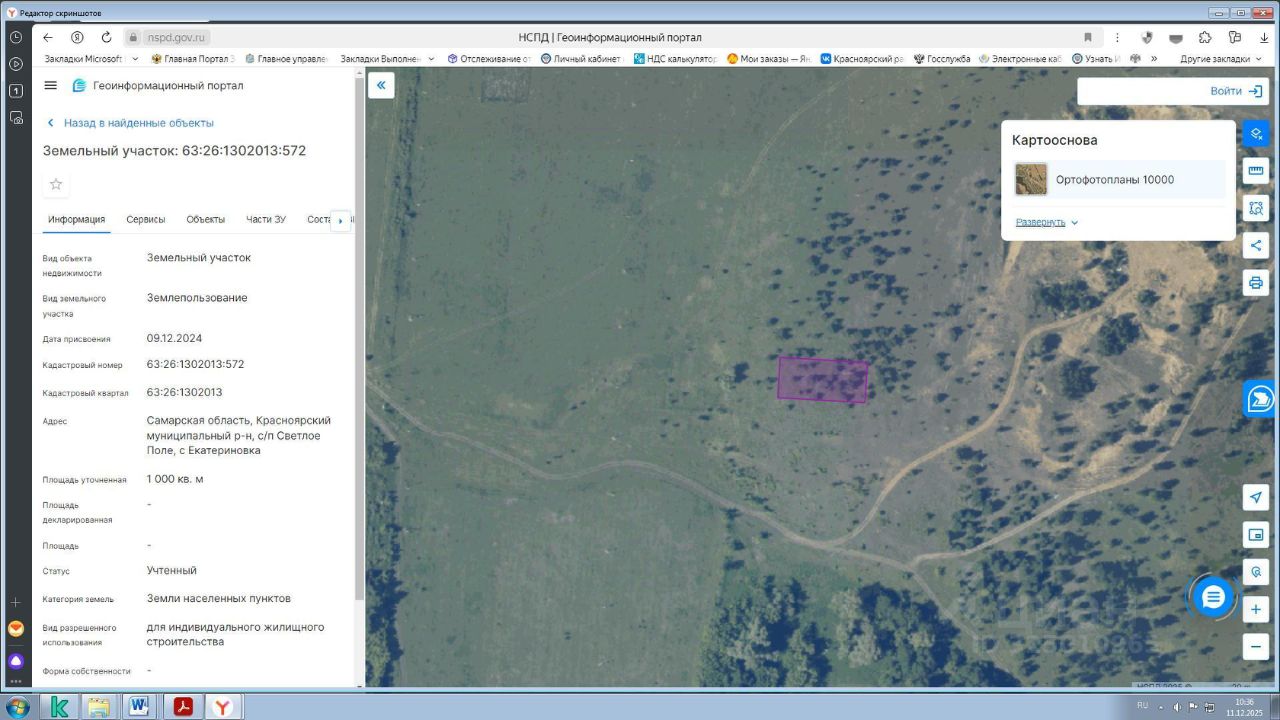
Task: Open the Мои заказы bookmark
Action: [769, 59]
